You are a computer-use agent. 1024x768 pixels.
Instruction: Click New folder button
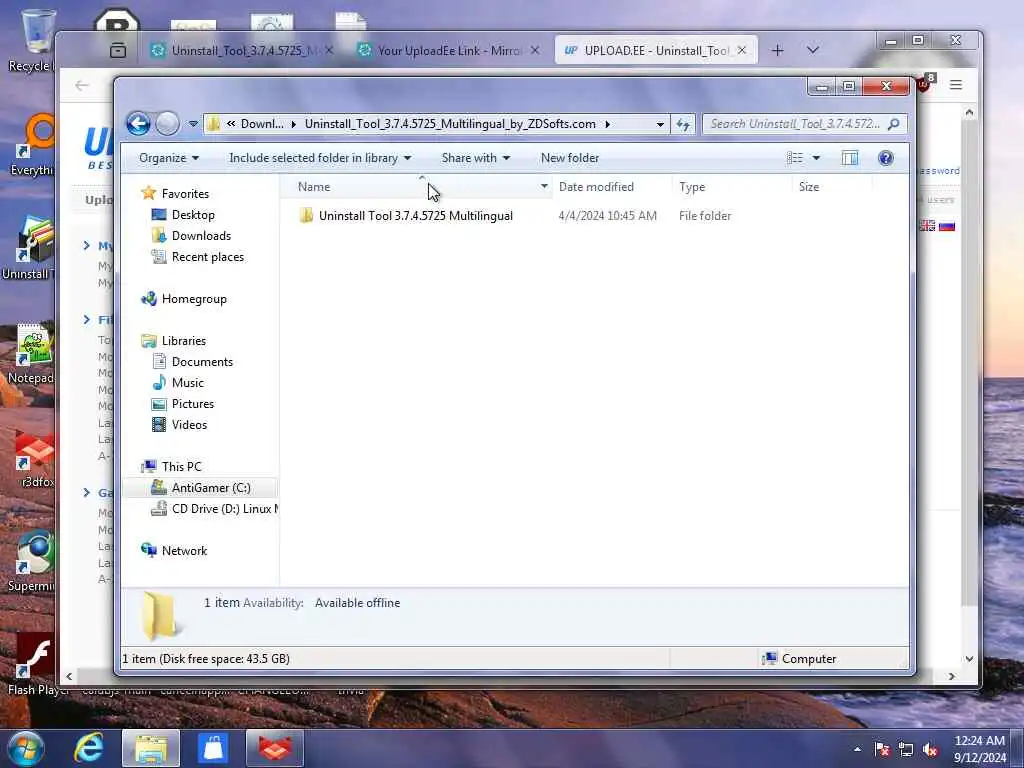point(569,158)
